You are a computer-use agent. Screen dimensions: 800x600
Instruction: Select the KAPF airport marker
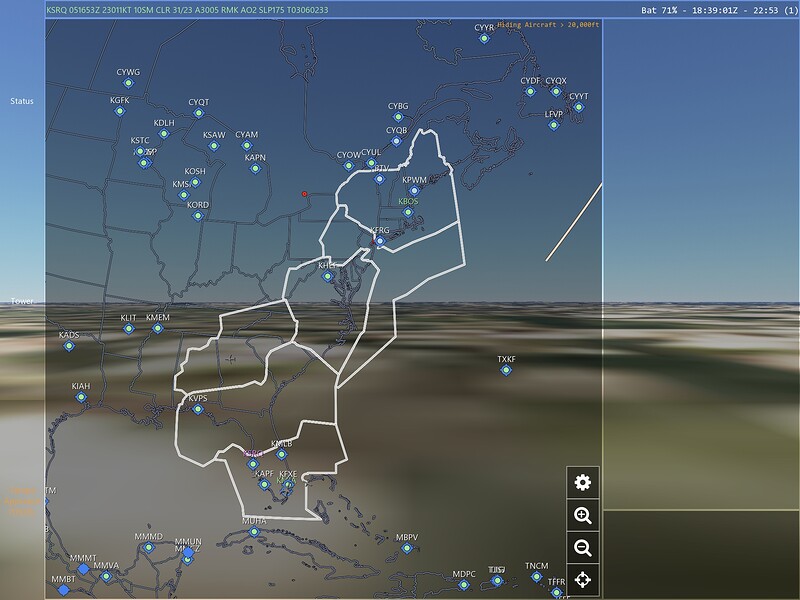click(264, 485)
